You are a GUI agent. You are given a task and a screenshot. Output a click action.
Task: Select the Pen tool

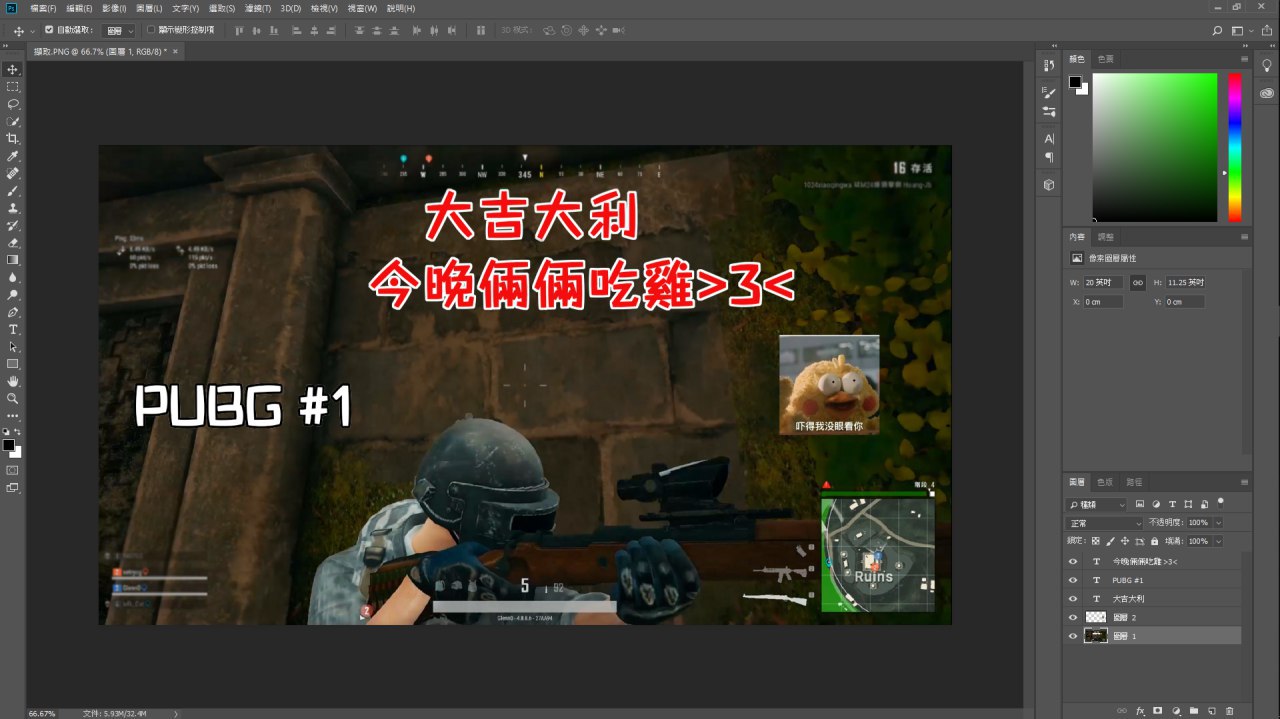pyautogui.click(x=13, y=312)
